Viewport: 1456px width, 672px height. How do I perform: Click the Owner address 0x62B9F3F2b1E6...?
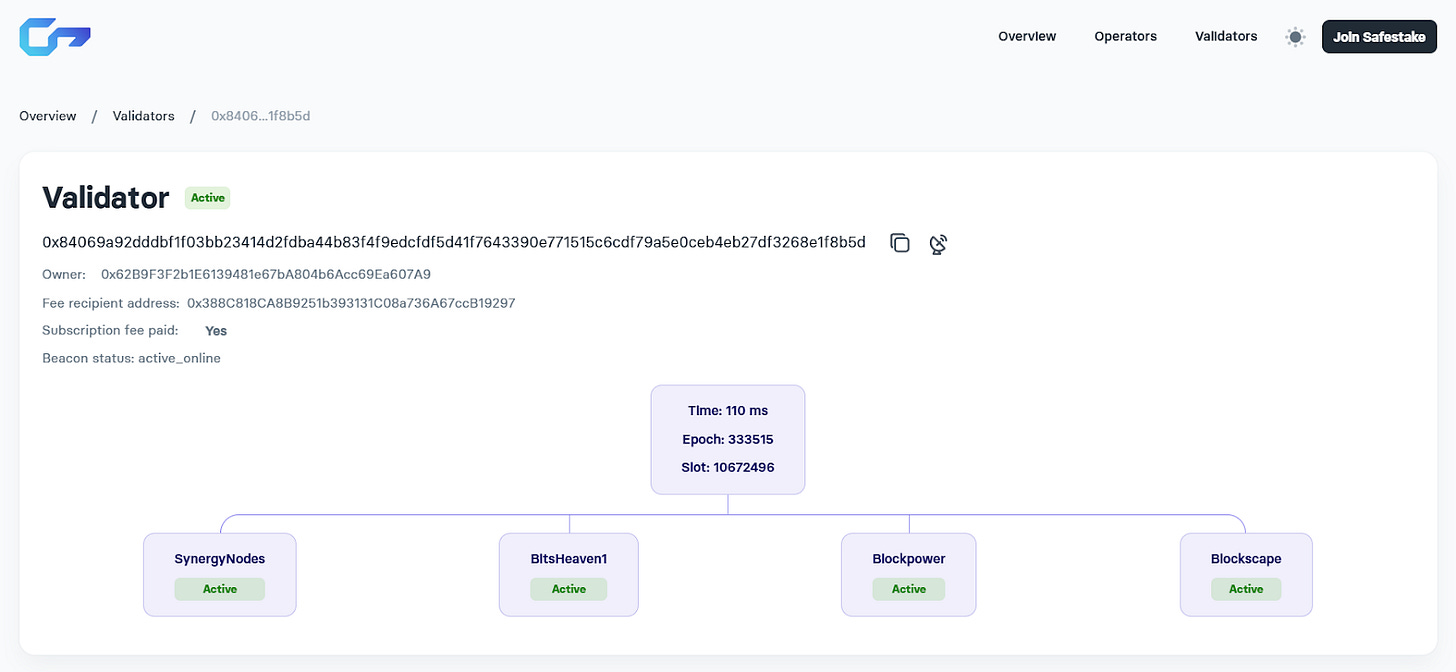pyautogui.click(x=266, y=274)
